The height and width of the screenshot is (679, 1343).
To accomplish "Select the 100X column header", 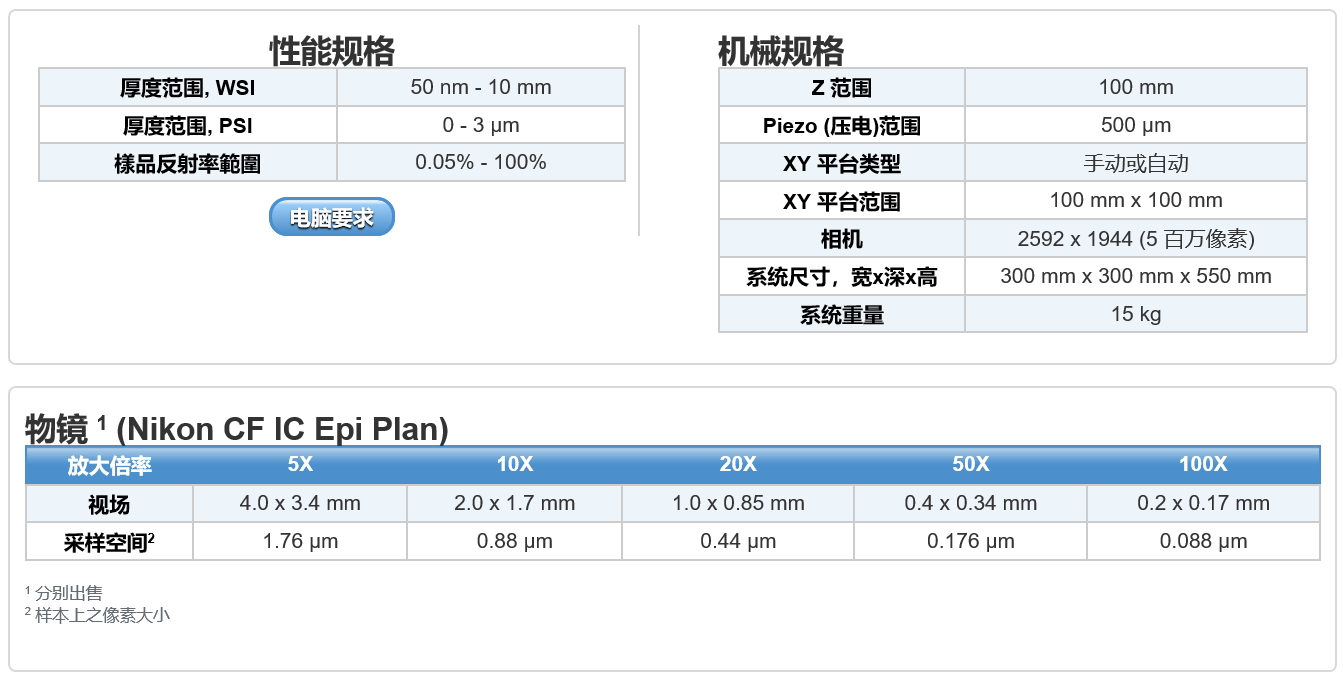I will [1203, 465].
